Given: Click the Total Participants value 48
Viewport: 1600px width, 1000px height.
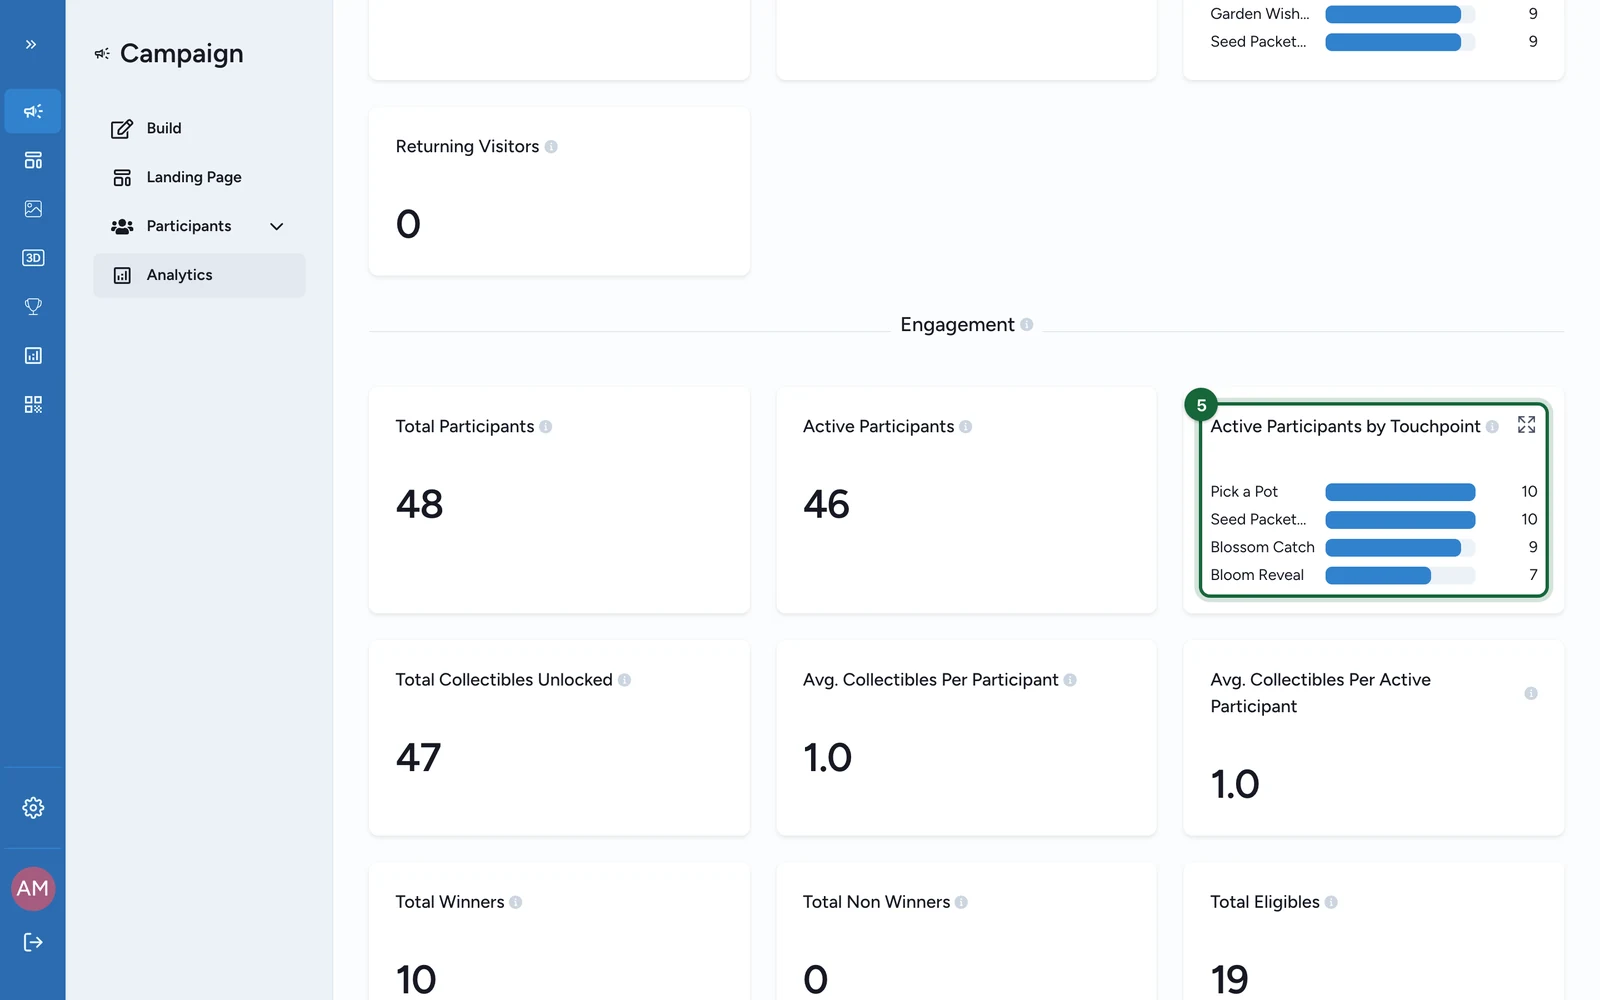Looking at the screenshot, I should [x=420, y=504].
